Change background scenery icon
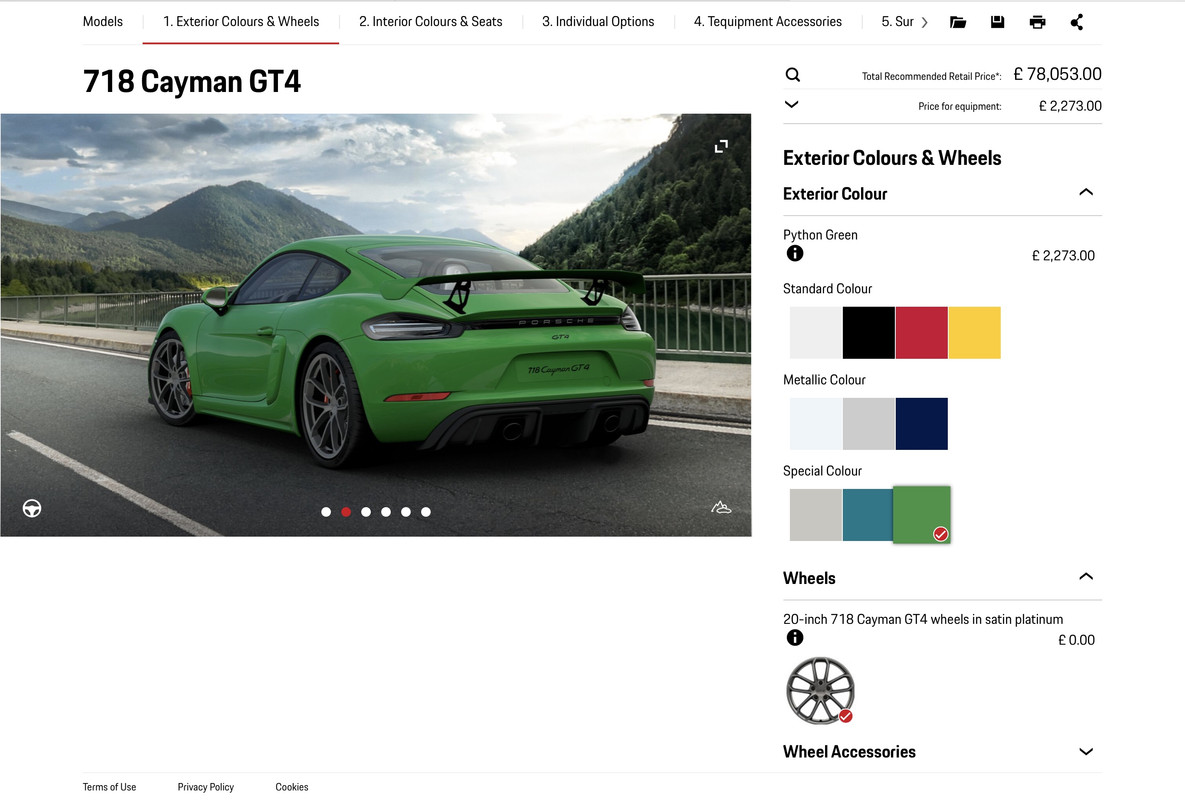Screen dimensions: 1185x800 [721, 508]
